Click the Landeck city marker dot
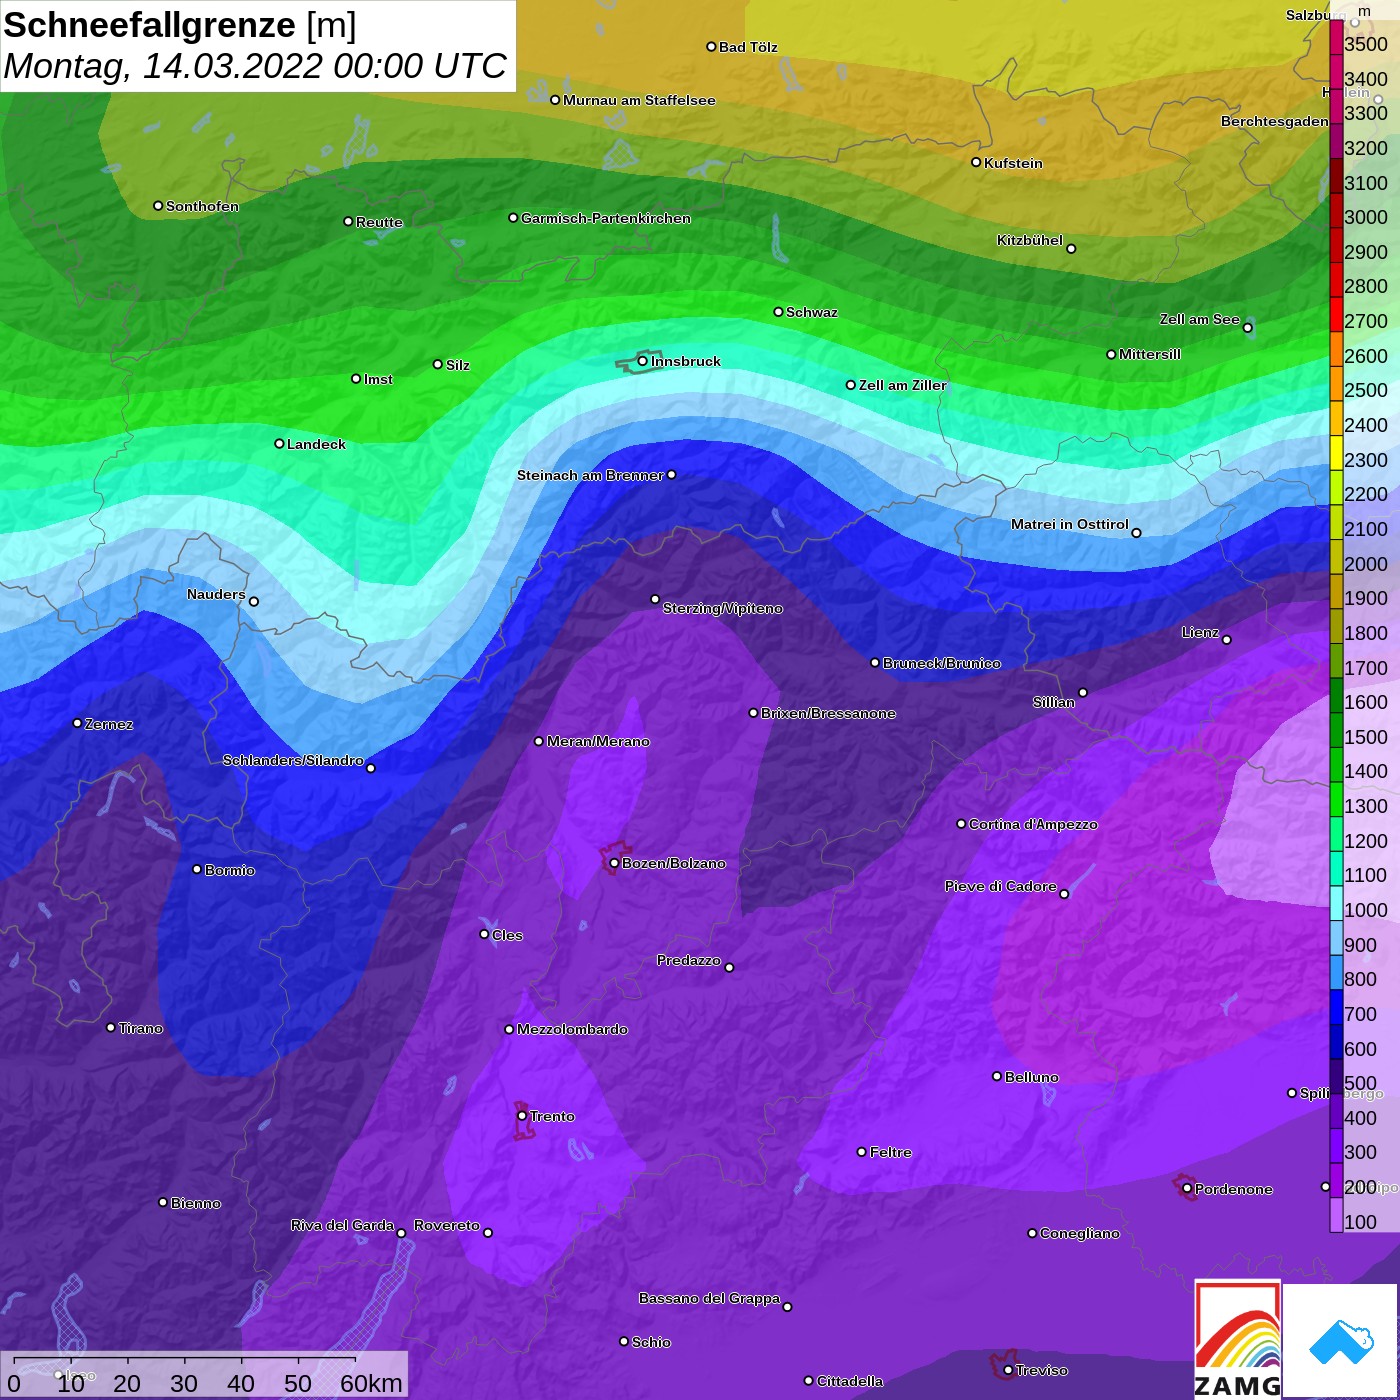The width and height of the screenshot is (1400, 1400). [x=279, y=444]
